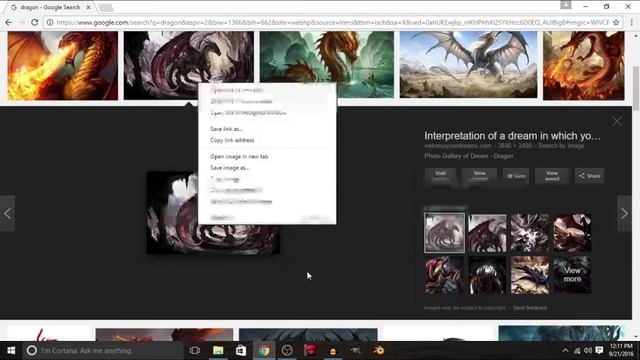Click the star Save button
Image resolution: width=640 pixels, height=360 pixels.
pyautogui.click(x=516, y=176)
